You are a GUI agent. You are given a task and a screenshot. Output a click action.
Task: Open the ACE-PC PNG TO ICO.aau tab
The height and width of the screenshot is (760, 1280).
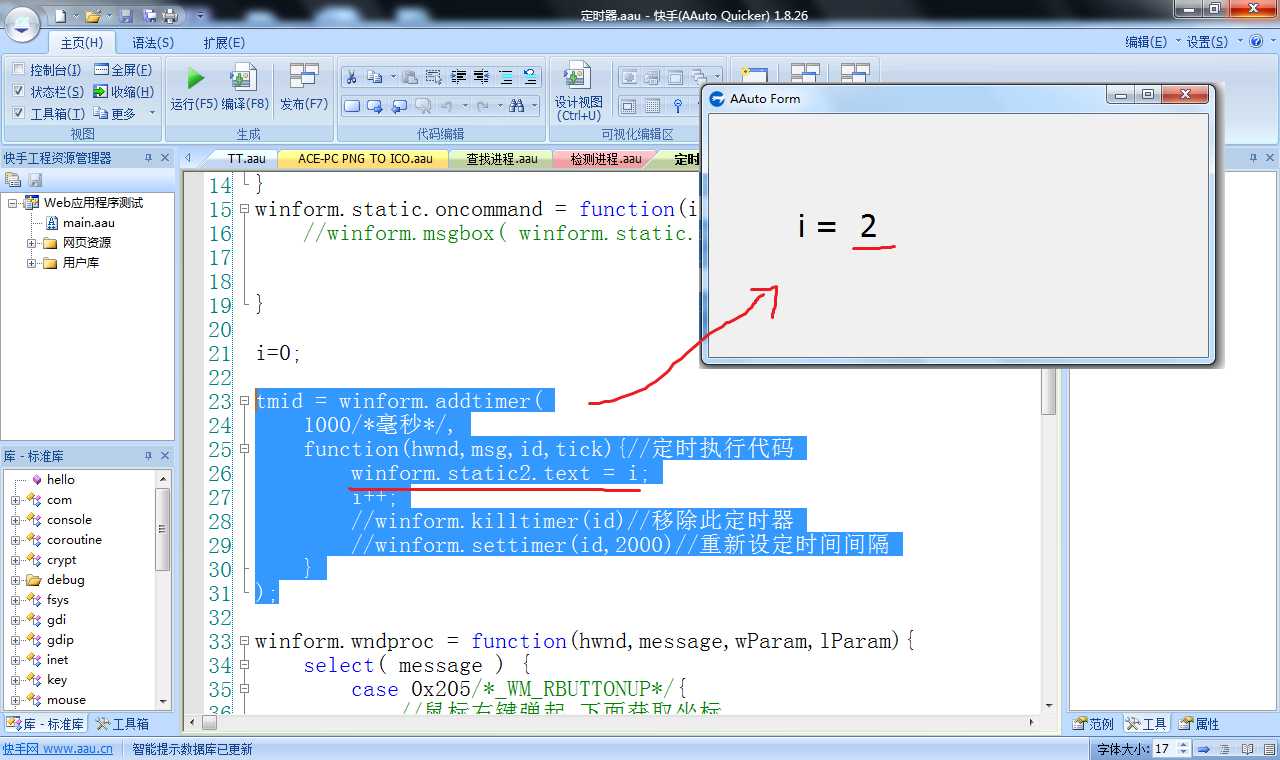[364, 158]
